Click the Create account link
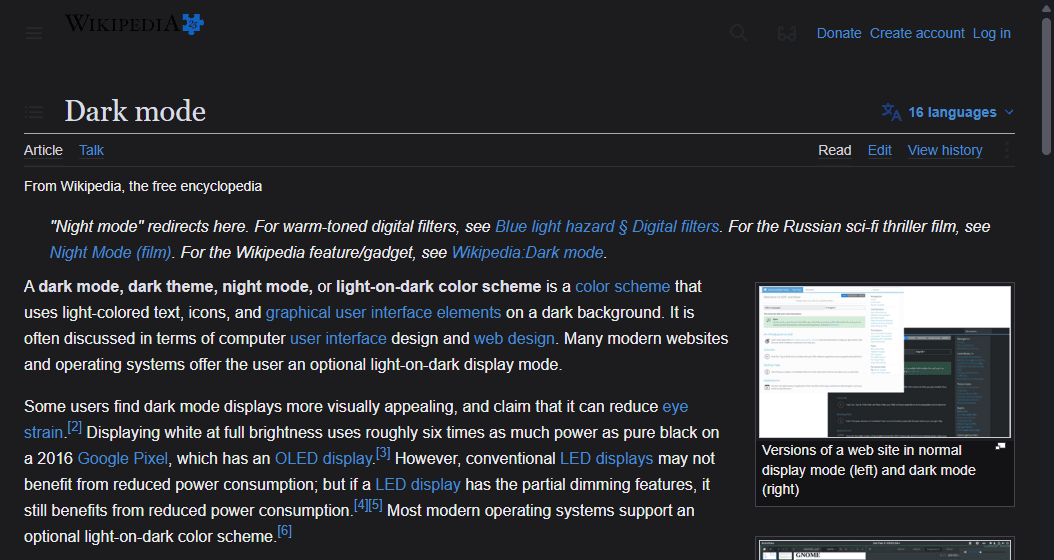This screenshot has height=560, width=1054. coord(917,33)
